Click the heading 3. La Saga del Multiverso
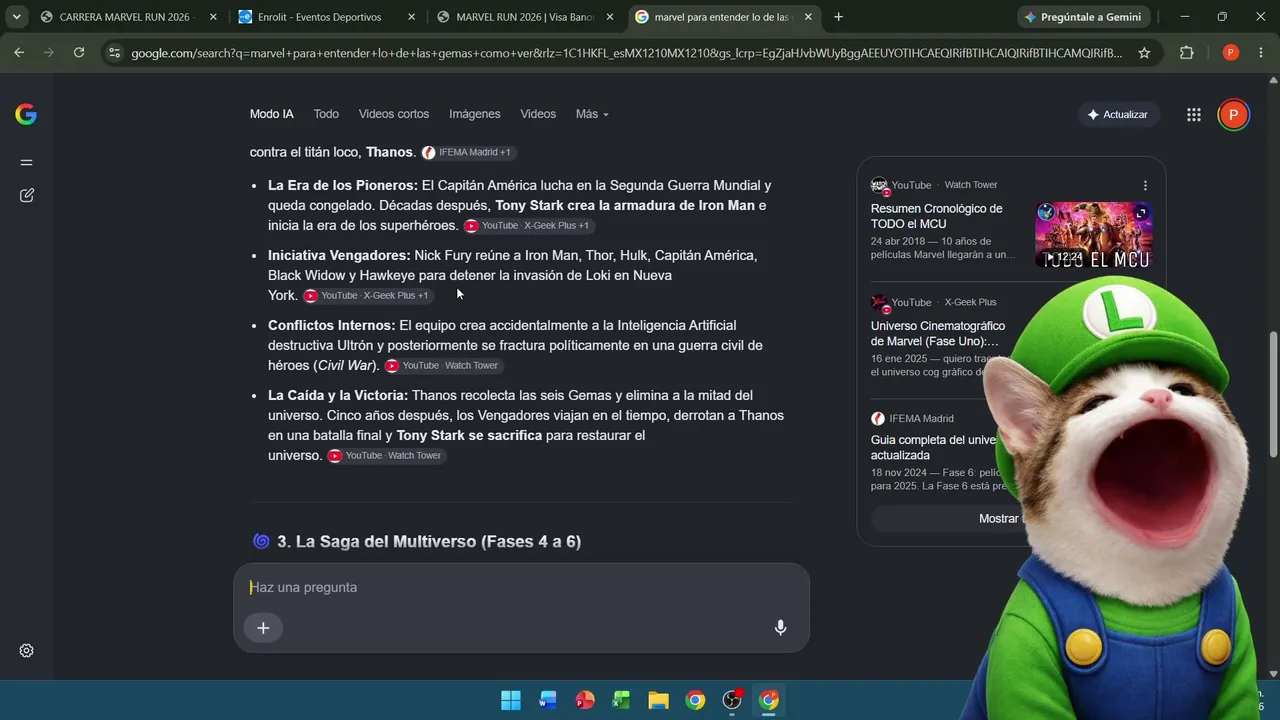The image size is (1280, 720). [429, 541]
